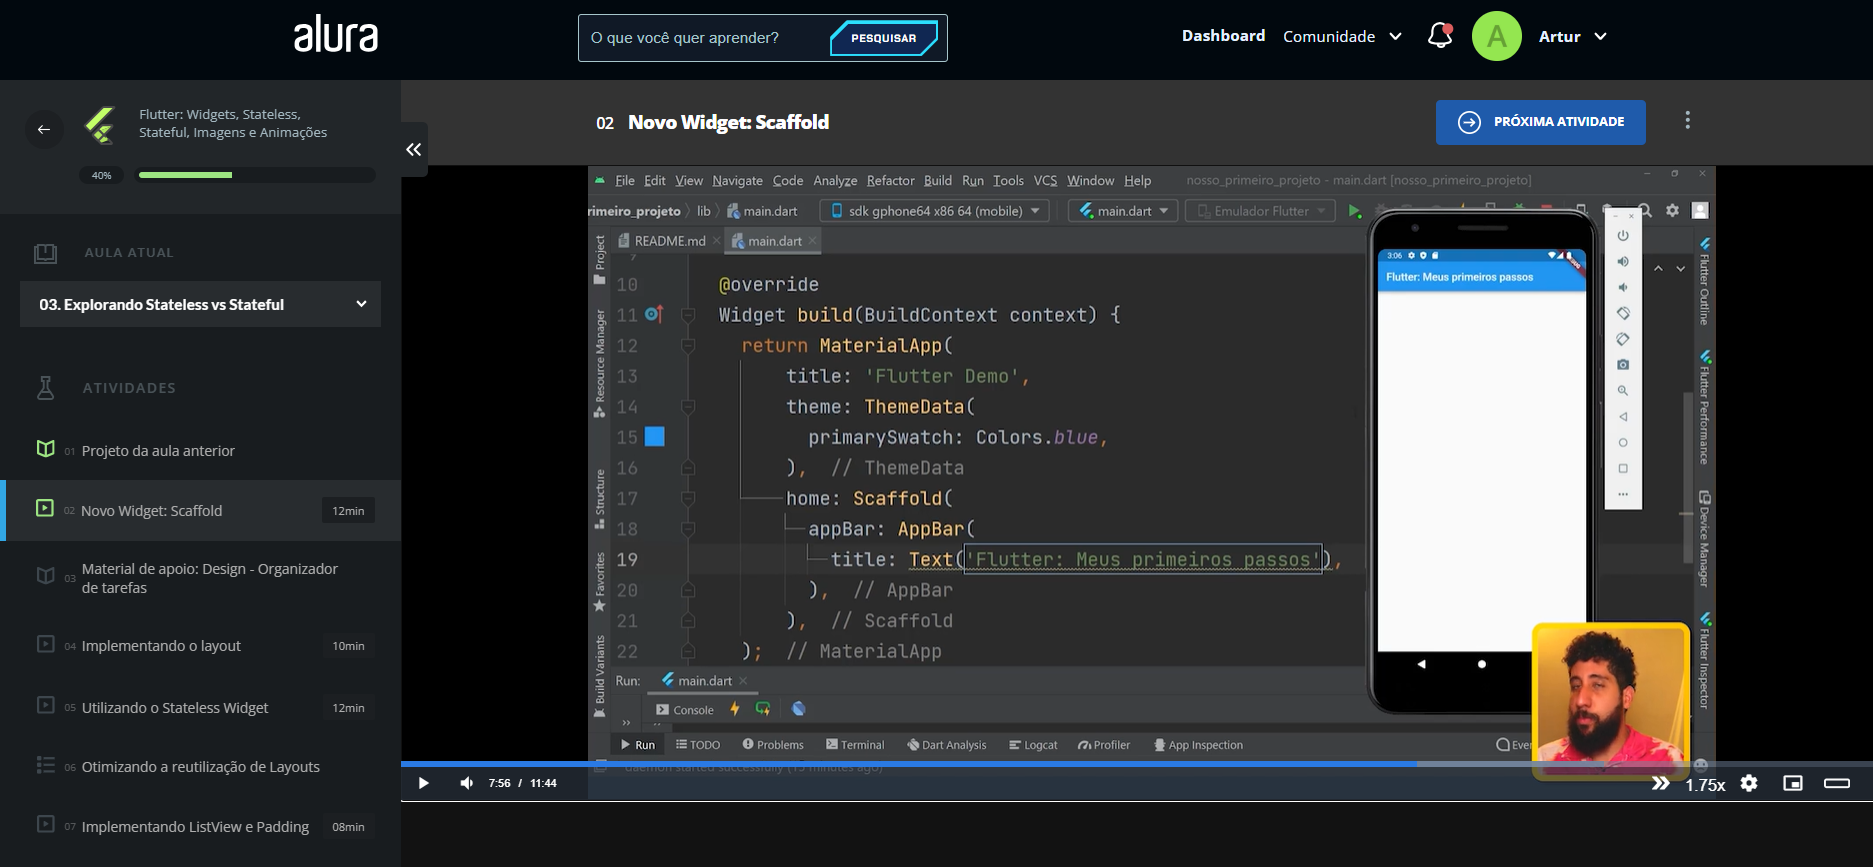Open the Navigate menu in Android Studio
The height and width of the screenshot is (867, 1873).
737,180
